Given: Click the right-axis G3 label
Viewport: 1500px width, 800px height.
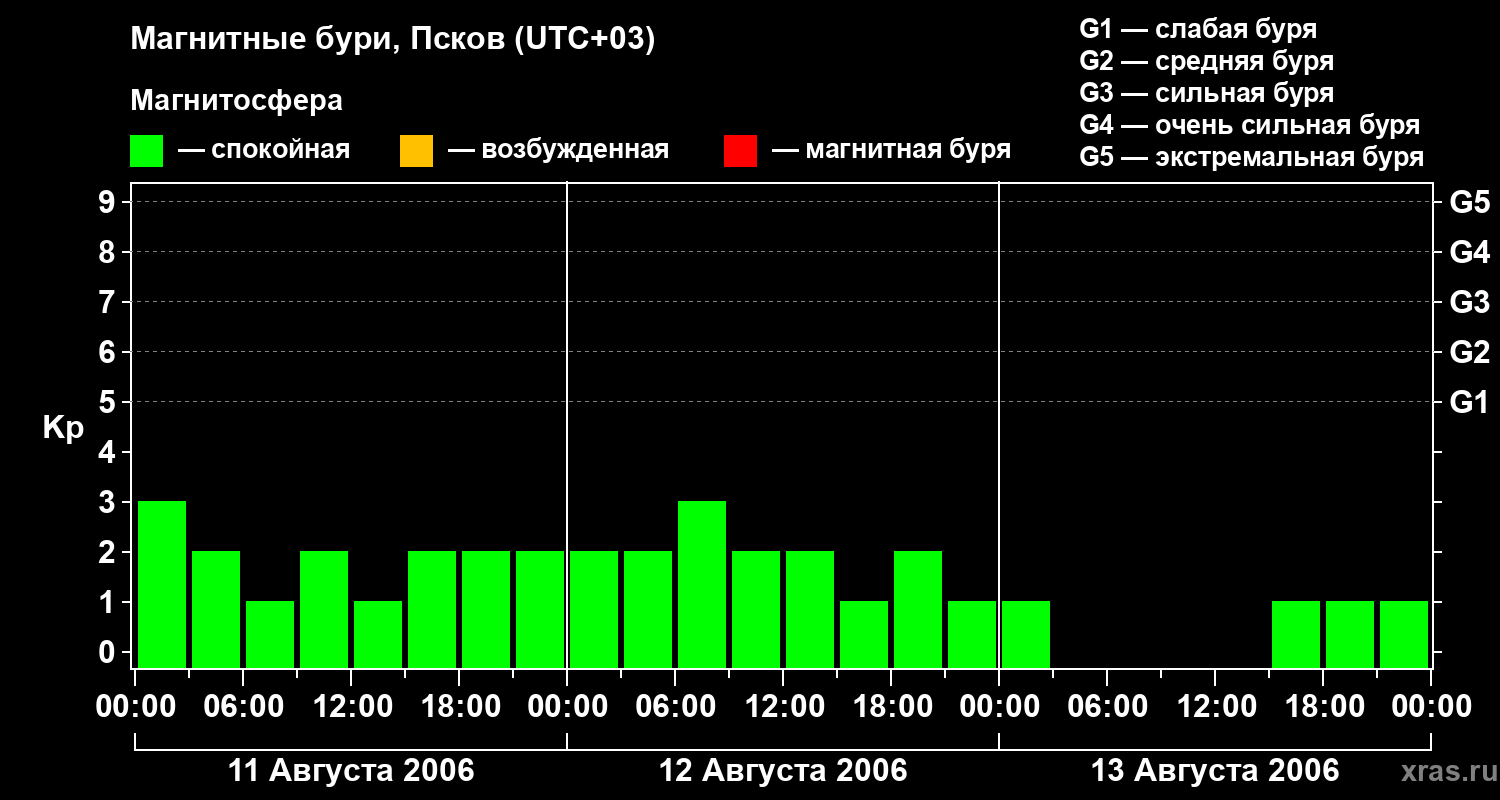Looking at the screenshot, I should 1469,302.
